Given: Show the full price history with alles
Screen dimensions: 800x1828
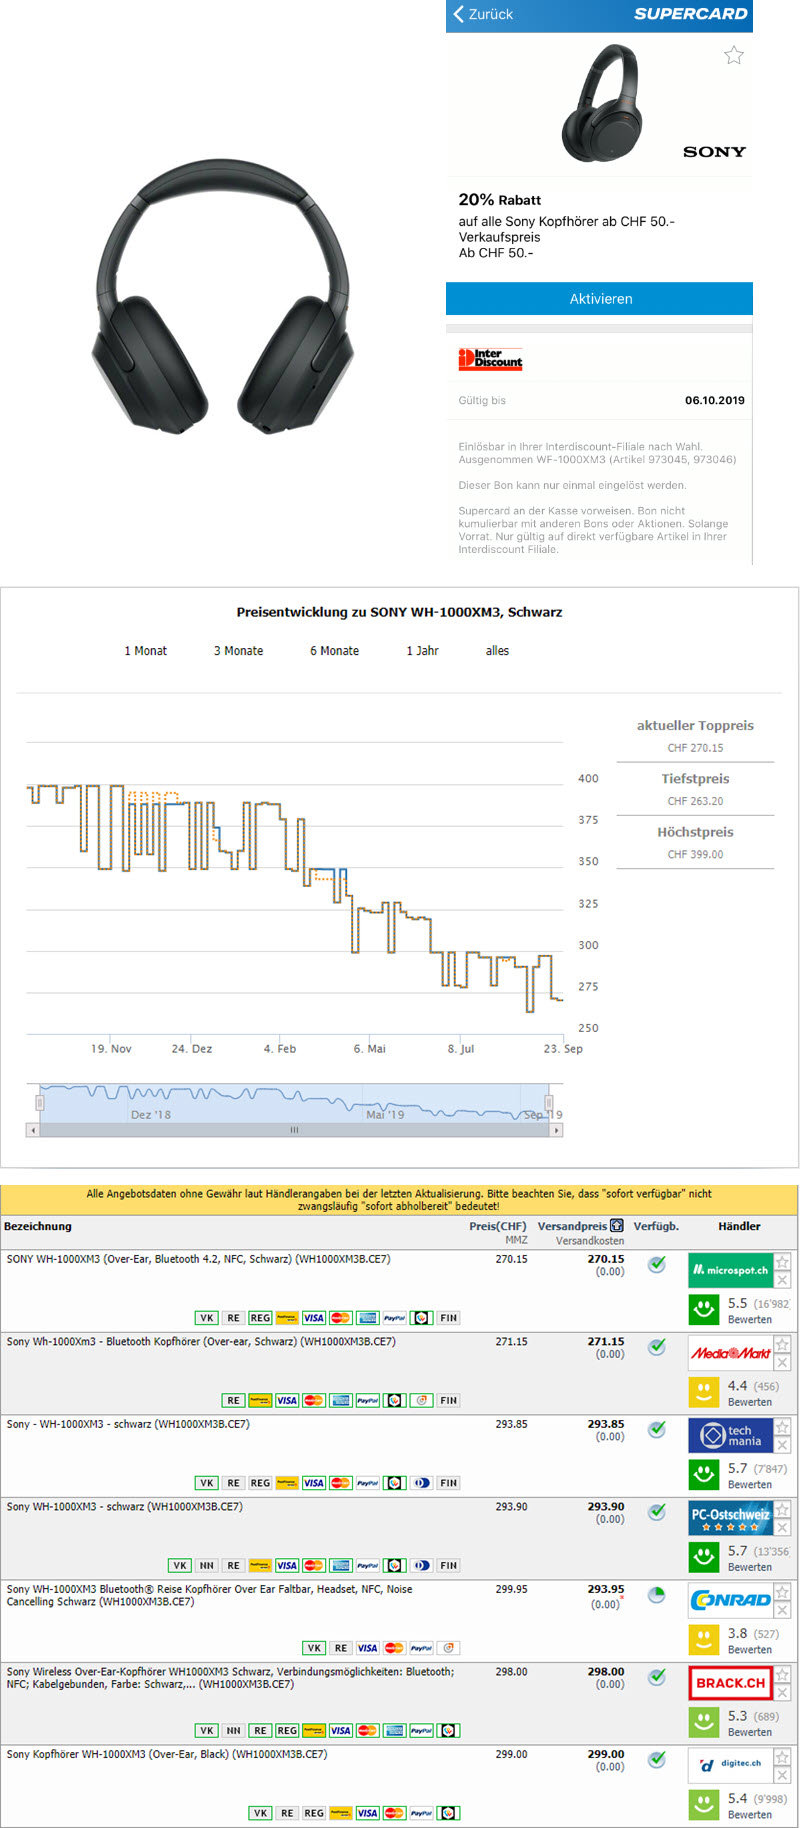Looking at the screenshot, I should [x=497, y=651].
